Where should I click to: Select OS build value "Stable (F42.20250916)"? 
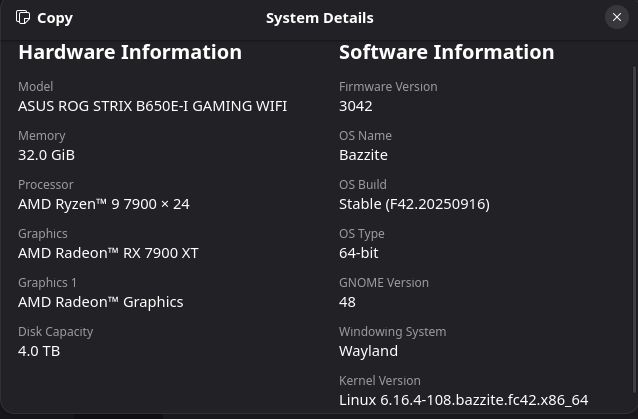click(x=414, y=204)
